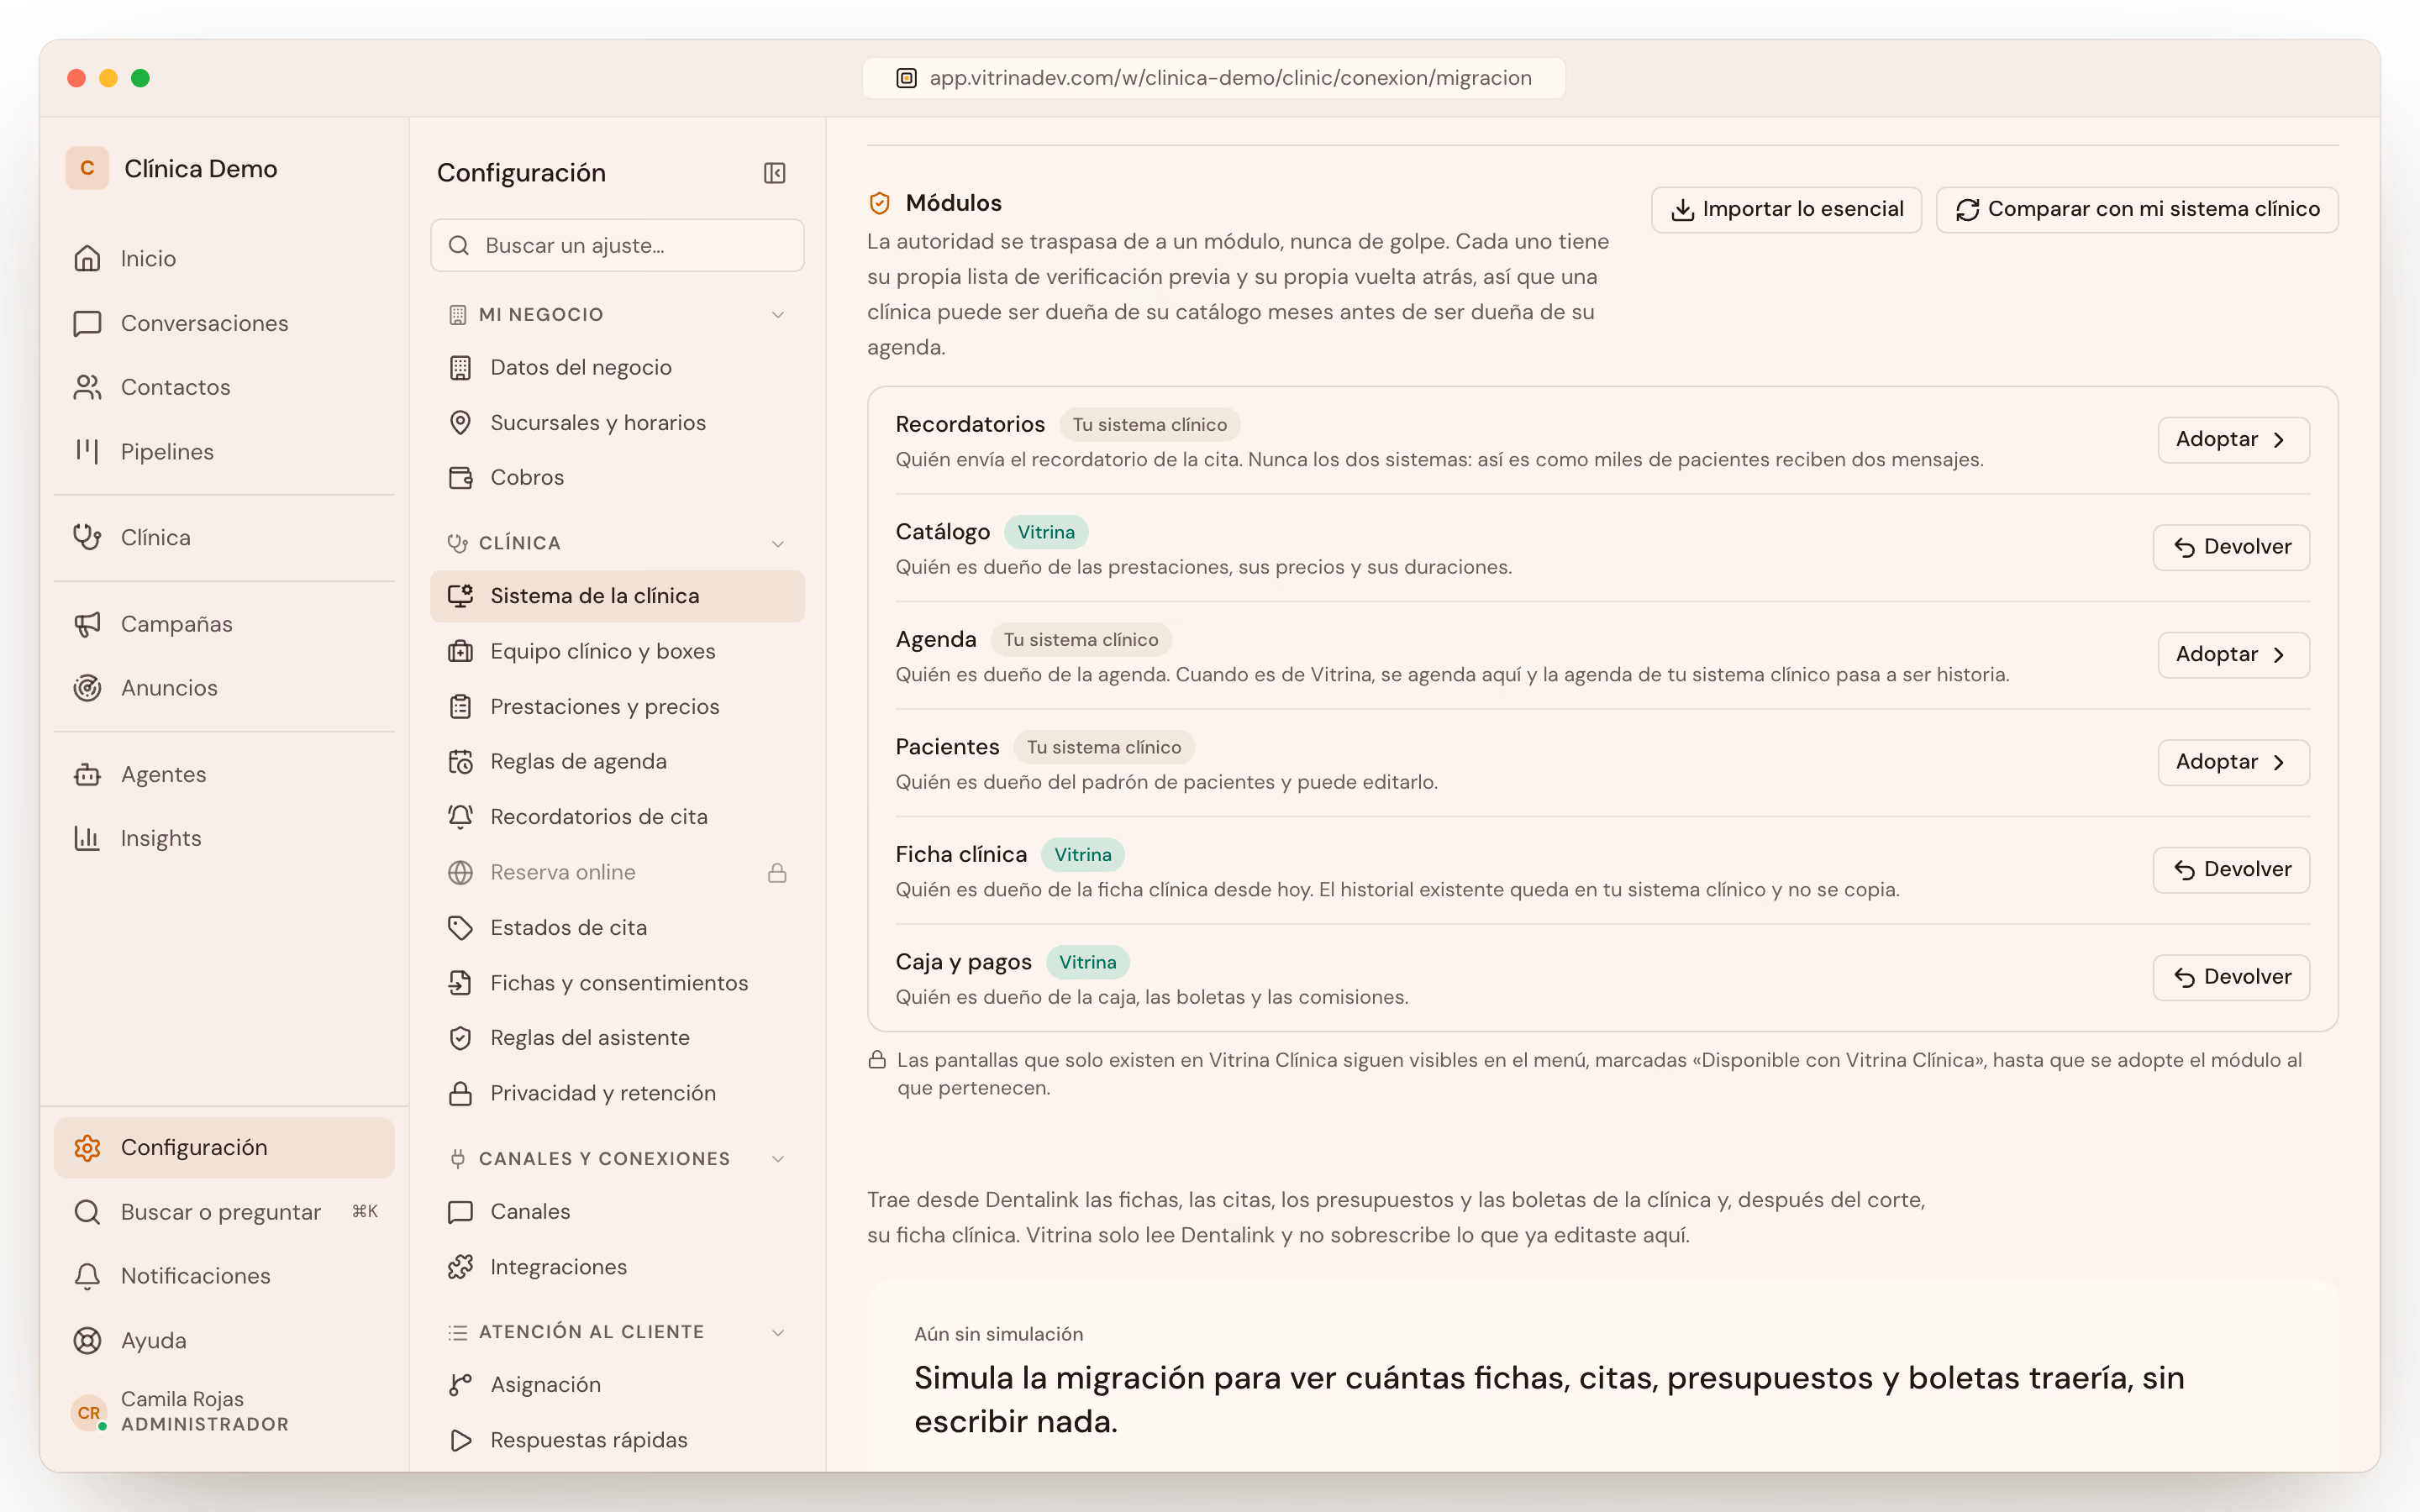2420x1512 pixels.
Task: Adopt the Agenda module
Action: [x=2233, y=655]
